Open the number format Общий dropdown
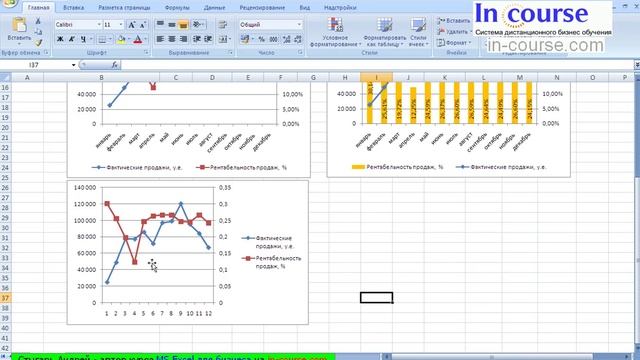640x360 pixels. 299,25
